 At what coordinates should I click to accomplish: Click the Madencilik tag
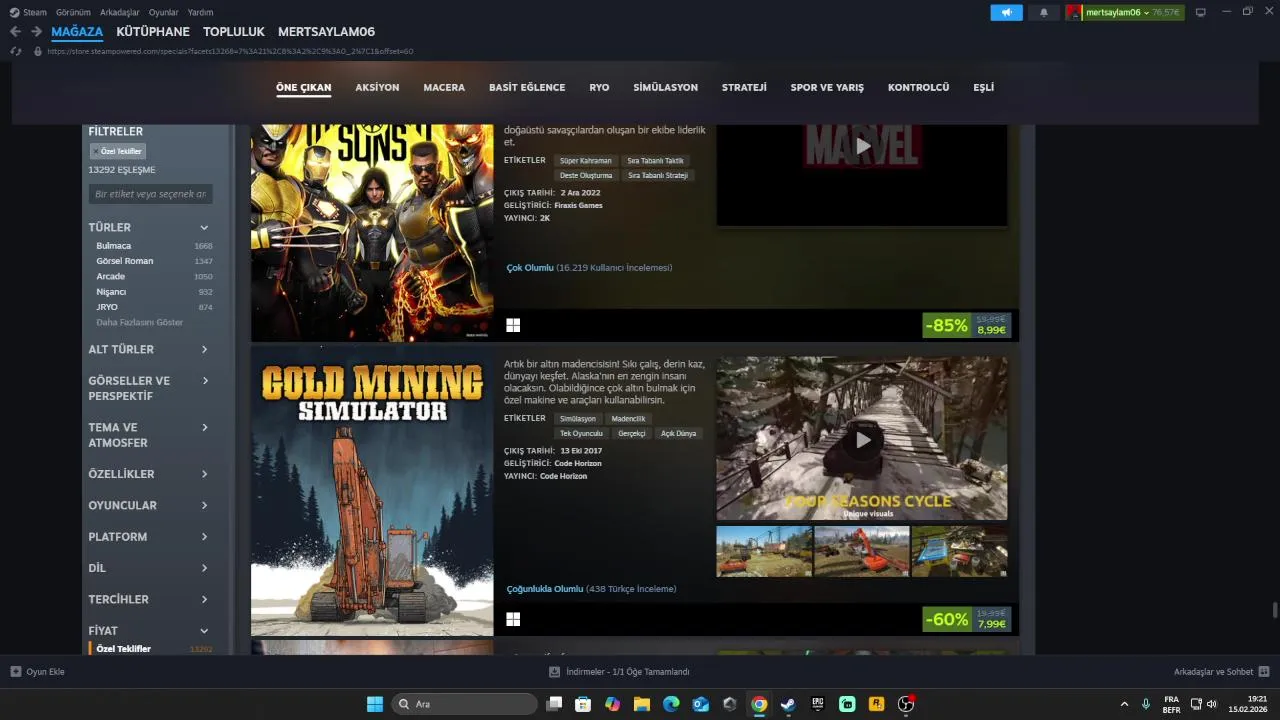[x=629, y=419]
